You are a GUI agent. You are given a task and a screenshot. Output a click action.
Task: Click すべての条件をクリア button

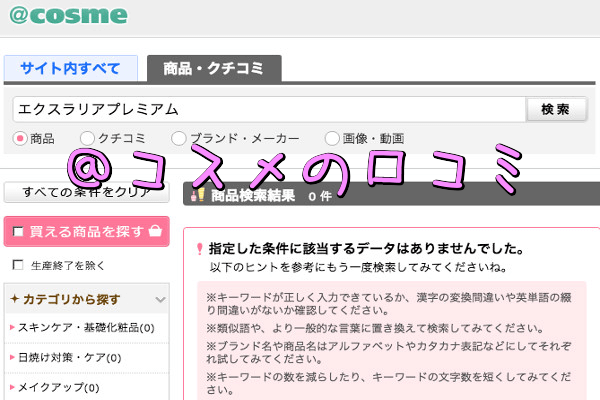coord(86,192)
